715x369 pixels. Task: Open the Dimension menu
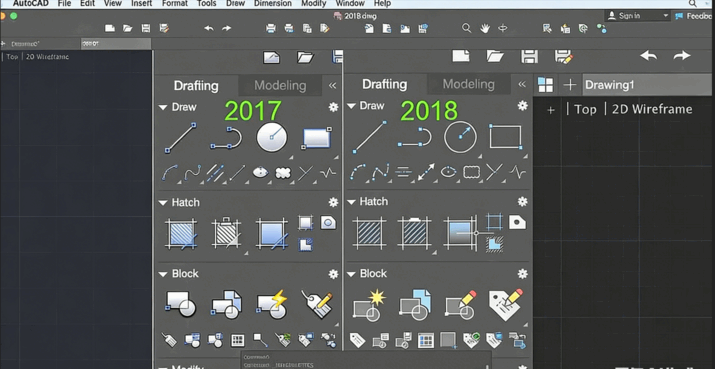click(272, 4)
